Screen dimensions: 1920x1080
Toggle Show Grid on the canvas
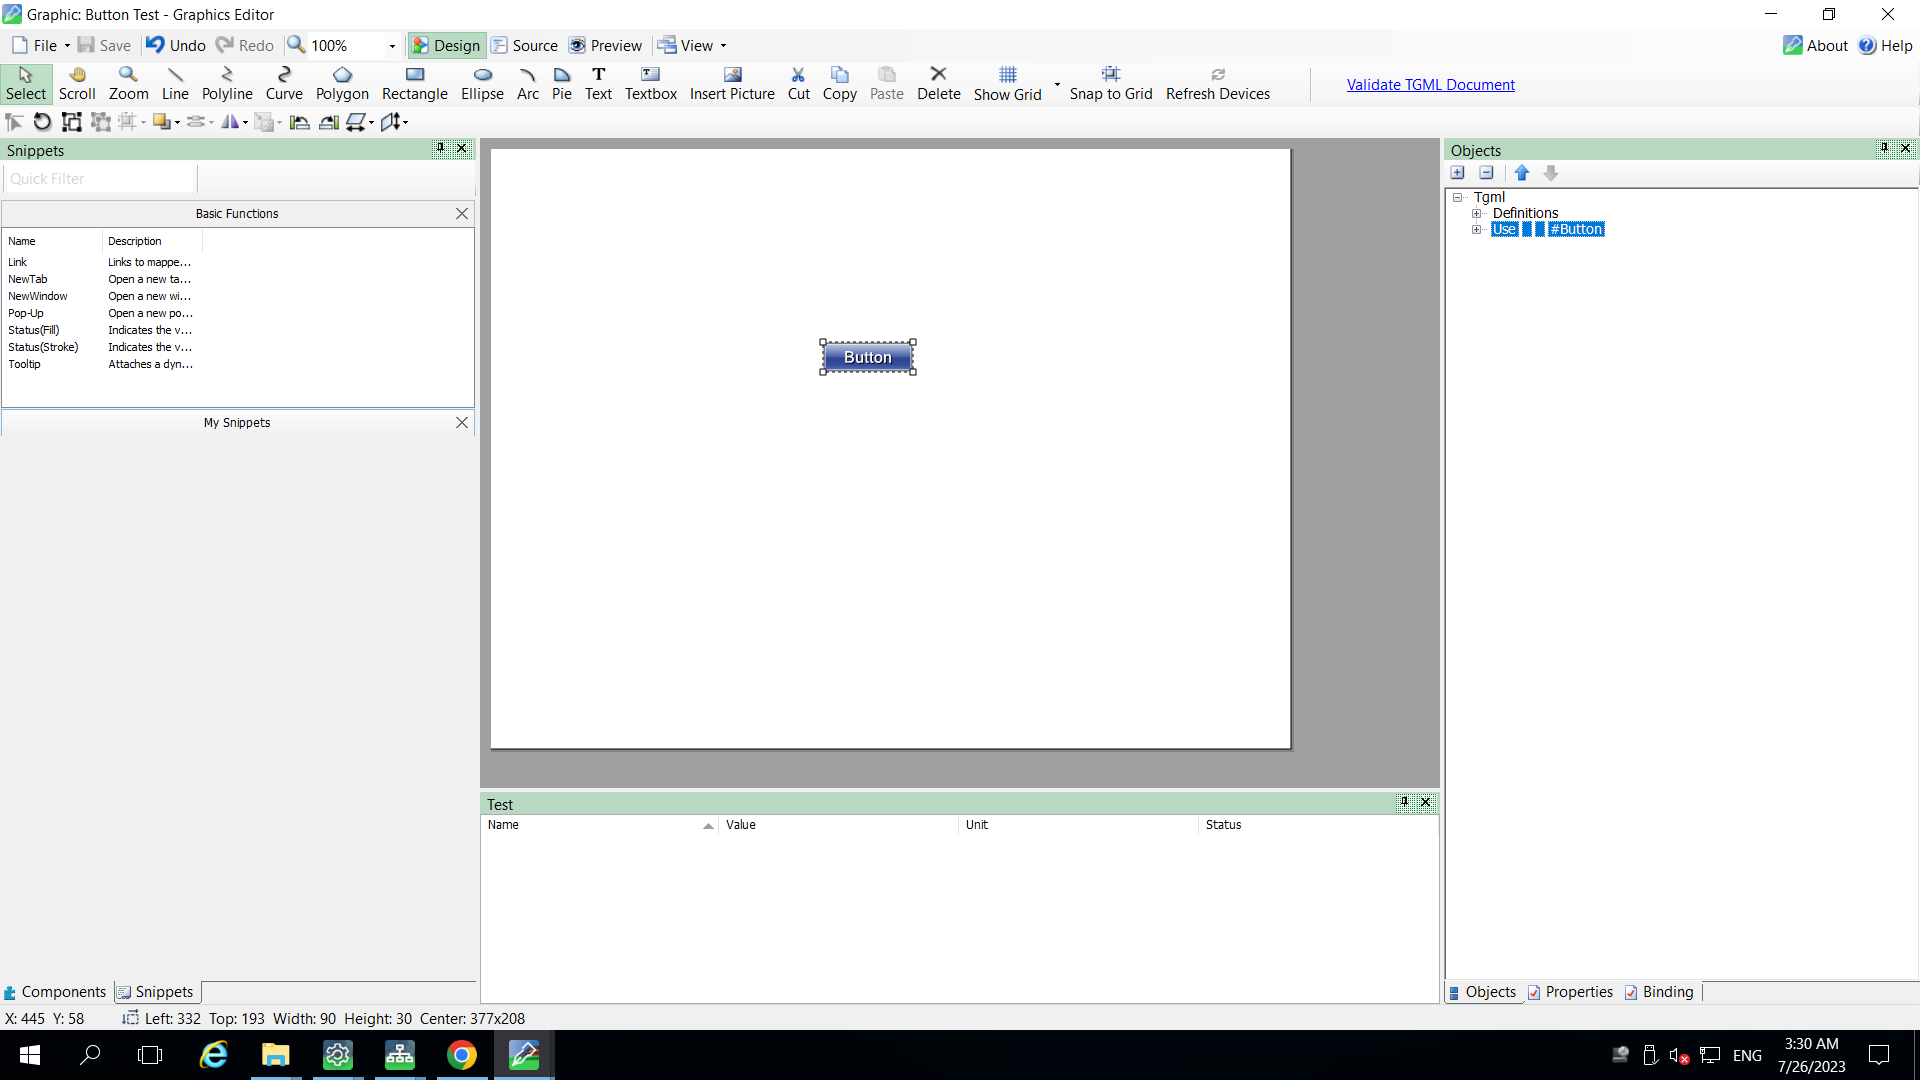1007,84
